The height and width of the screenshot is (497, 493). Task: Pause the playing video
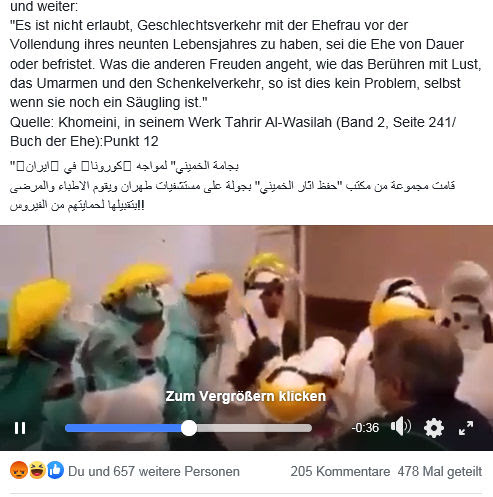click(20, 428)
